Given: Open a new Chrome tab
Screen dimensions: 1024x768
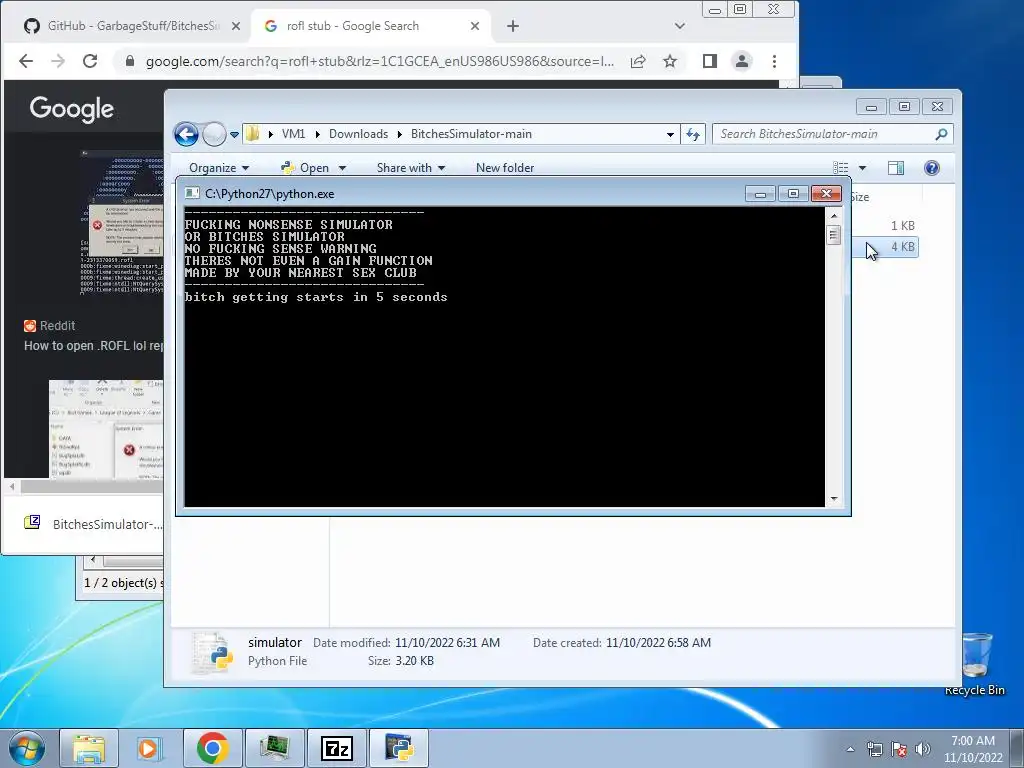Looking at the screenshot, I should [513, 26].
